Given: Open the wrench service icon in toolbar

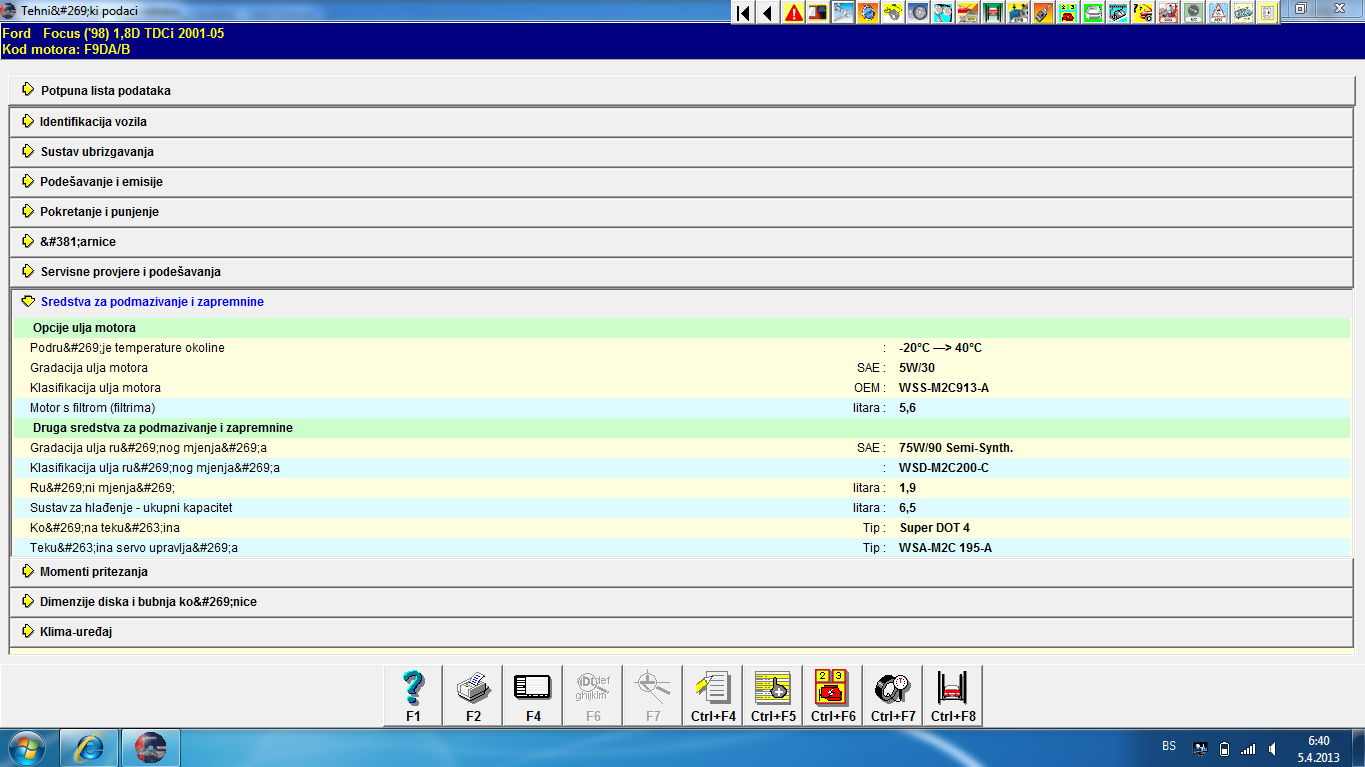Looking at the screenshot, I should coord(843,13).
